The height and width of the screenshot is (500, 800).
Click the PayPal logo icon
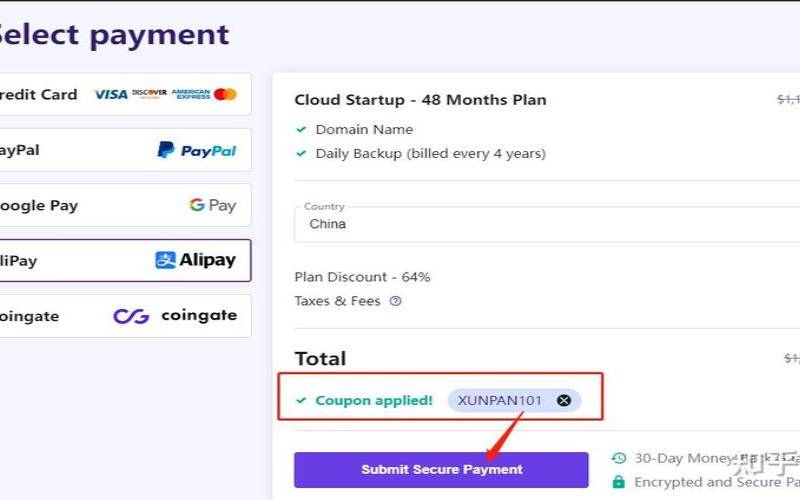coord(166,149)
